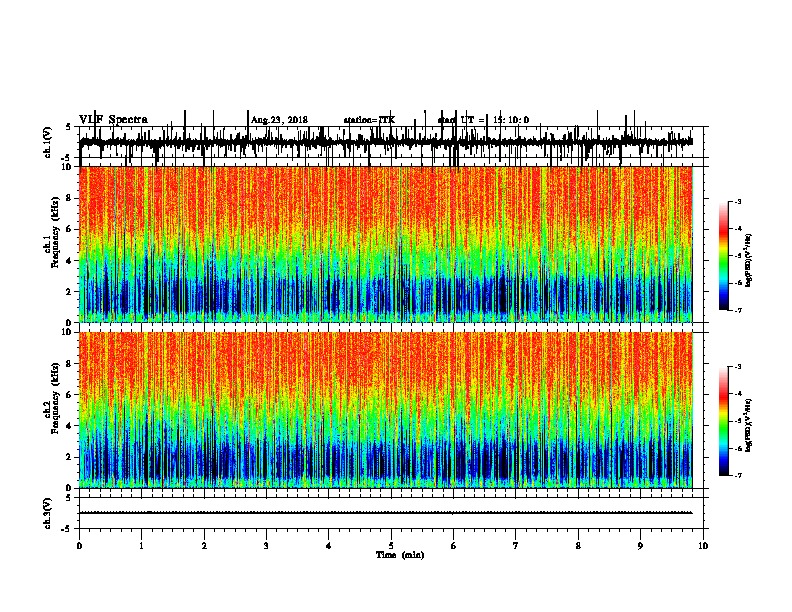
Task: Click the "4" kHz tick on ch.2 frequency axis
Action: [69, 426]
